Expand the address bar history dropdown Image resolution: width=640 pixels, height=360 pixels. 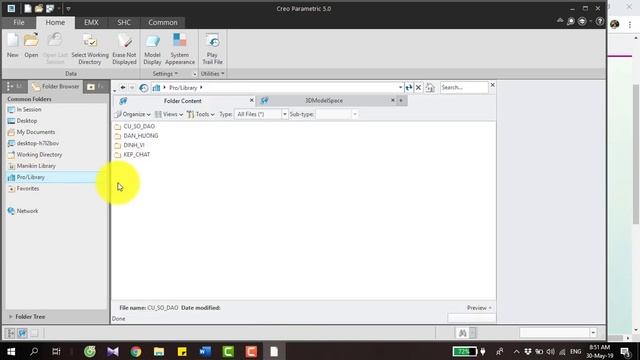pyautogui.click(x=400, y=87)
